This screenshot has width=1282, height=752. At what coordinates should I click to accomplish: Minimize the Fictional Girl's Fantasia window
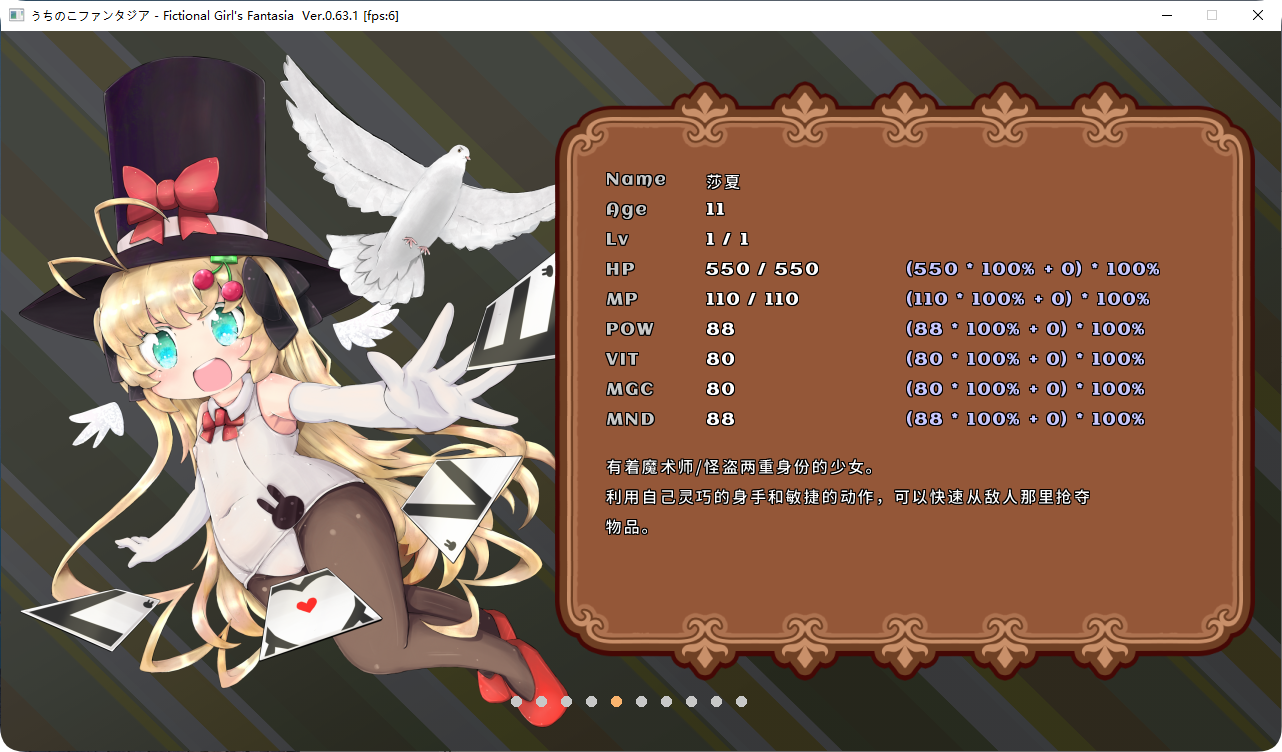(1167, 15)
